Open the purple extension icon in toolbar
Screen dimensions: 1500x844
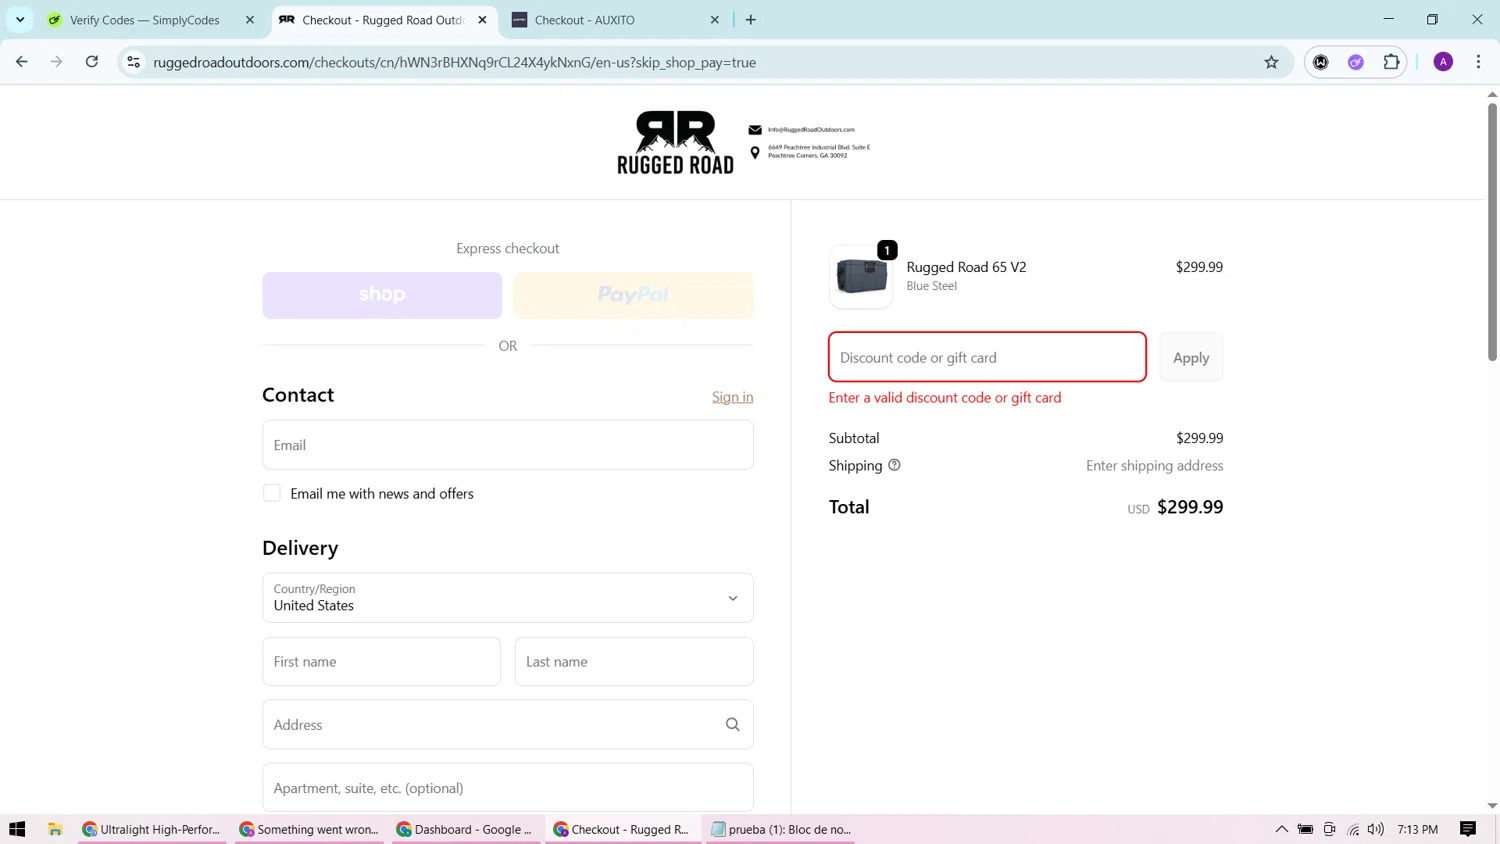click(x=1356, y=62)
